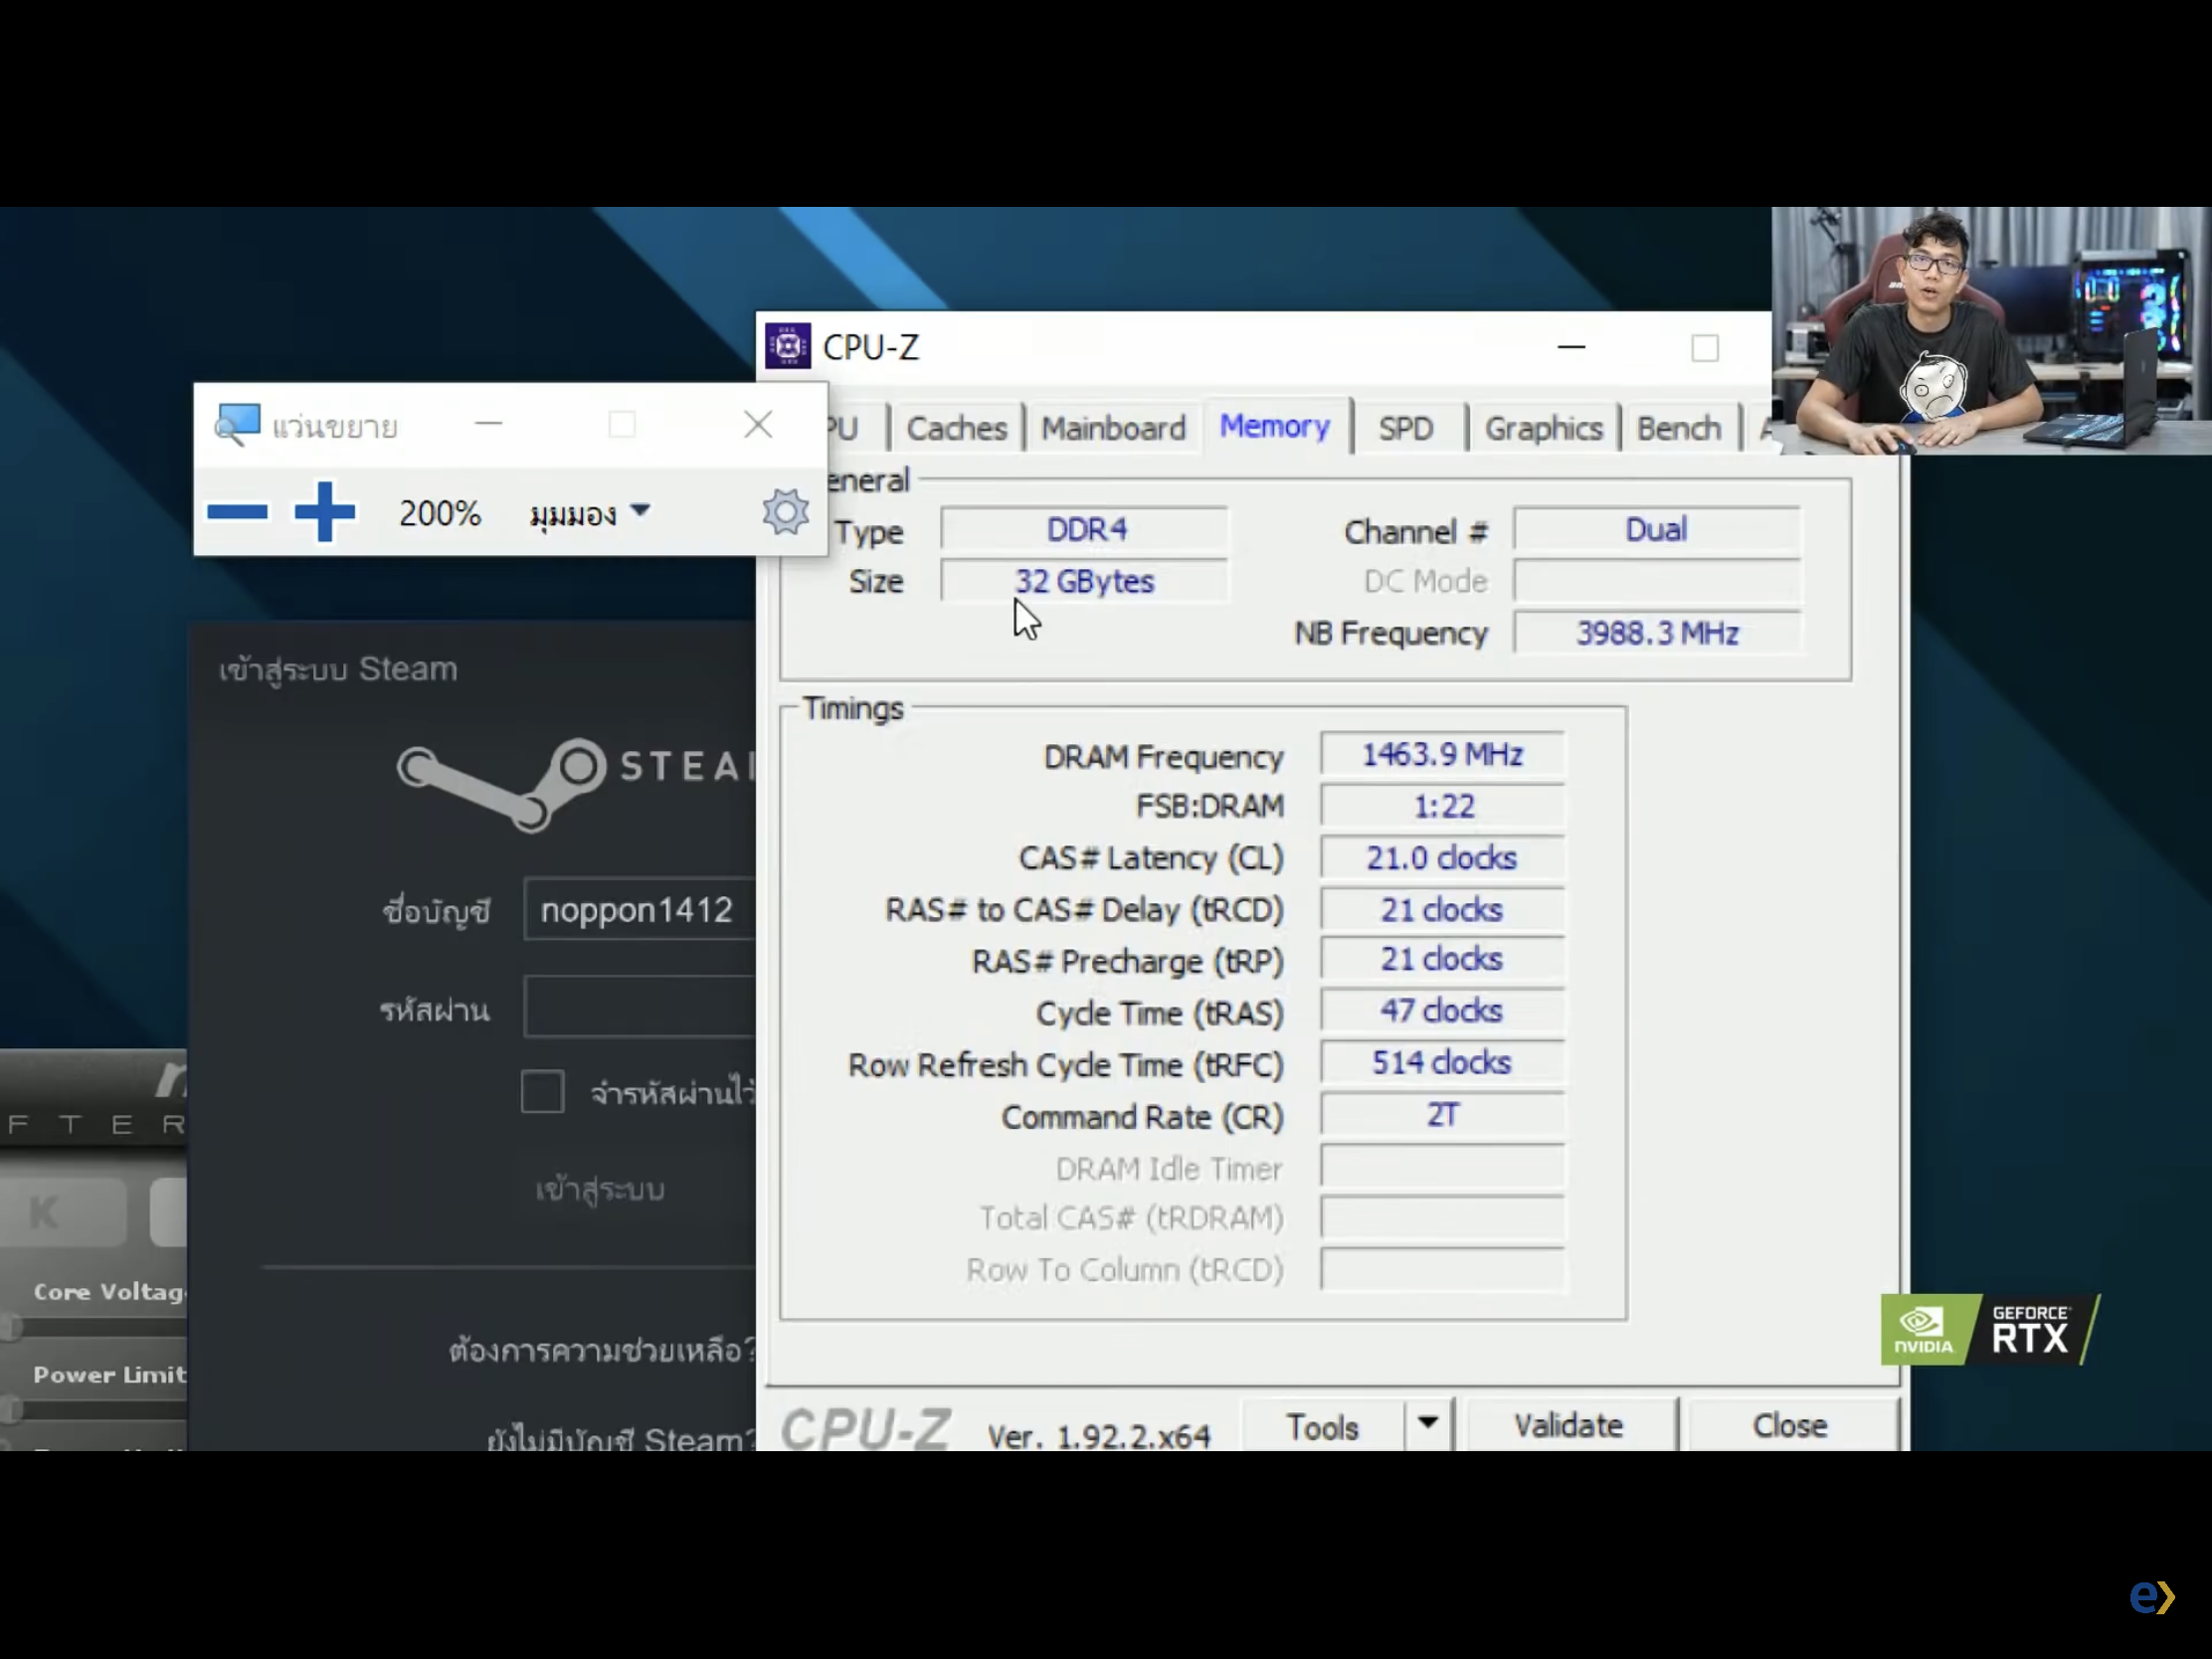The height and width of the screenshot is (1659, 2212).
Task: Zoom out with the Magnifier minus button
Action: click(237, 512)
